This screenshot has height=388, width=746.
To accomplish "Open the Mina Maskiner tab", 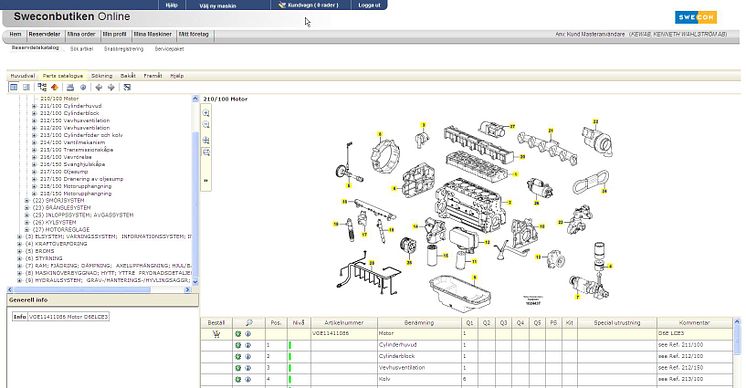I will pyautogui.click(x=153, y=35).
